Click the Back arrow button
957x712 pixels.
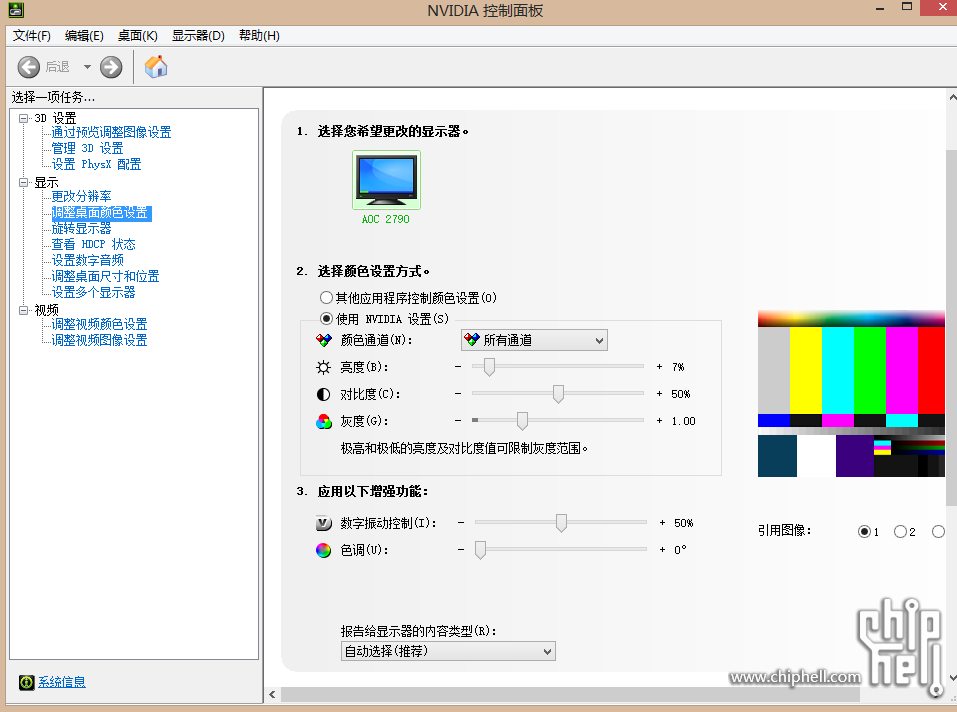[x=29, y=67]
